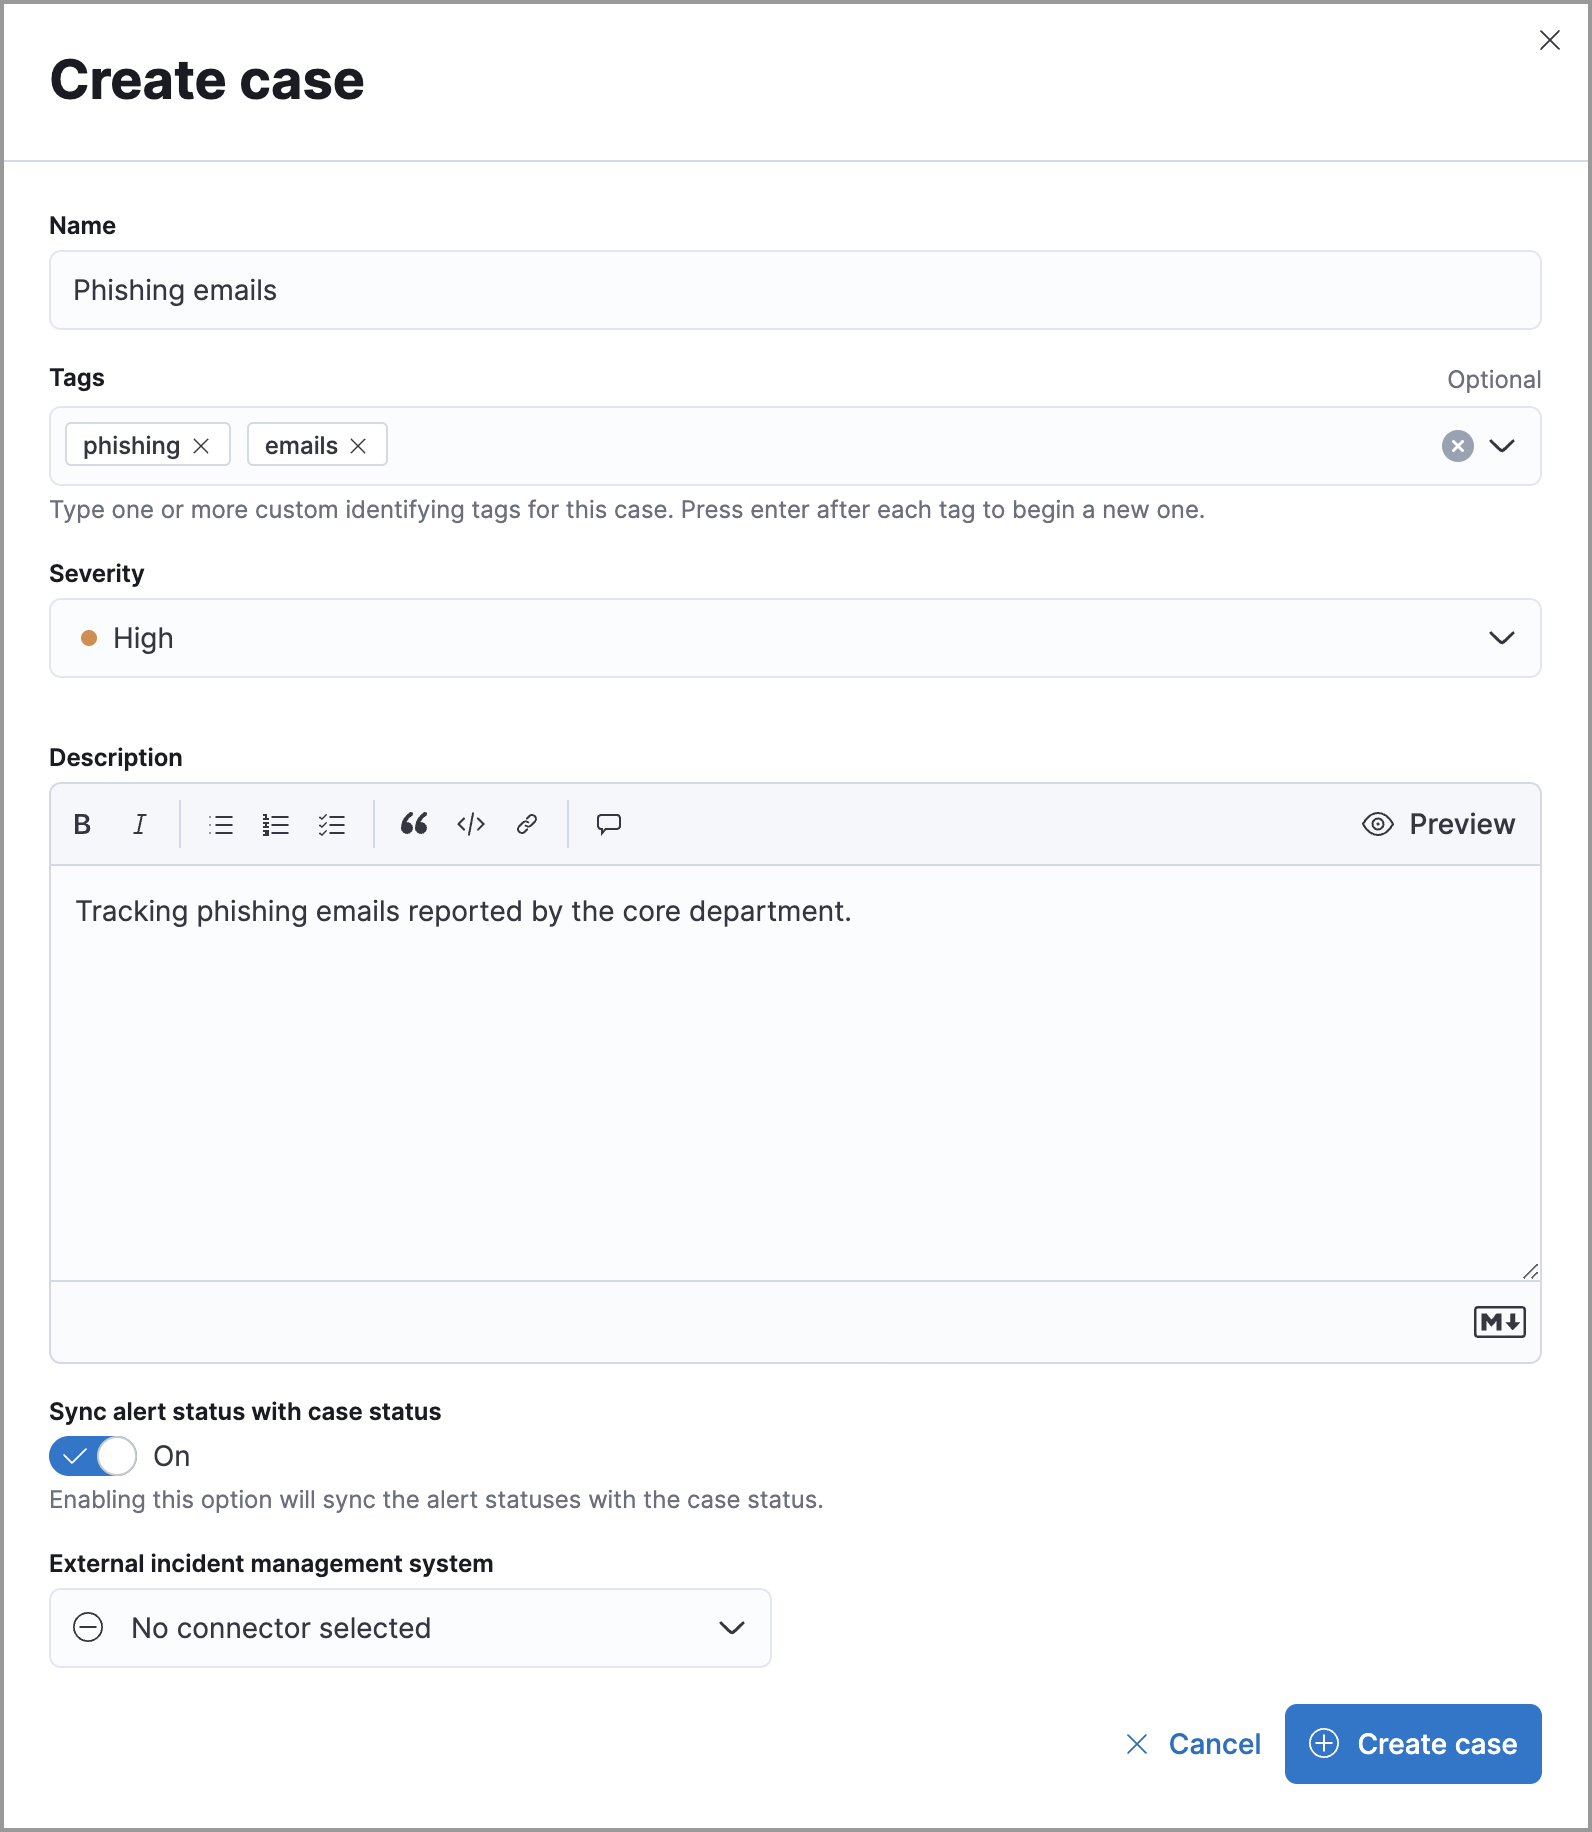Click into the Name input field
This screenshot has height=1832, width=1592.
point(795,290)
